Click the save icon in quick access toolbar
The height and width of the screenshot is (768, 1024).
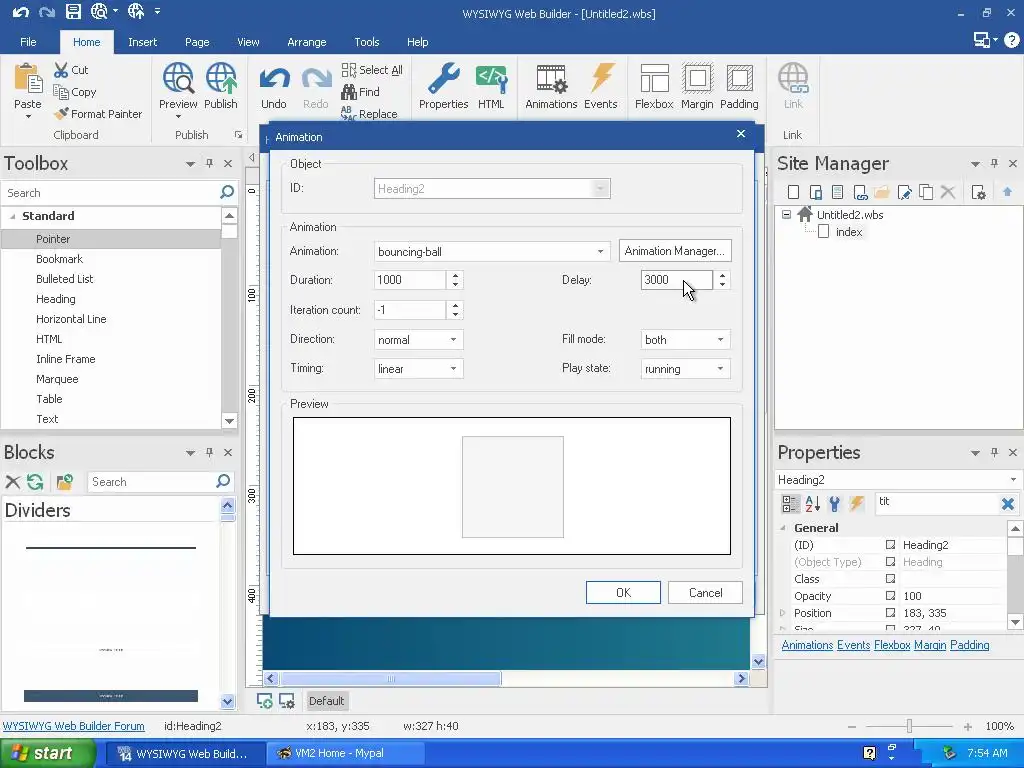73,11
